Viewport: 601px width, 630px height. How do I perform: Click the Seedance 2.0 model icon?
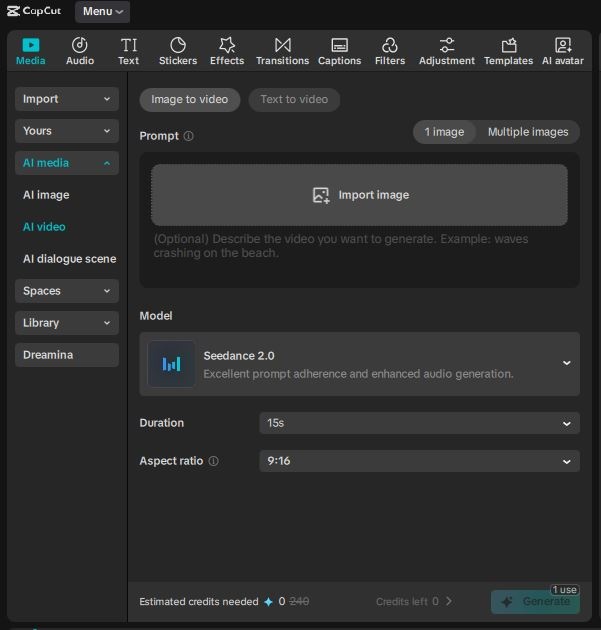click(x=171, y=364)
